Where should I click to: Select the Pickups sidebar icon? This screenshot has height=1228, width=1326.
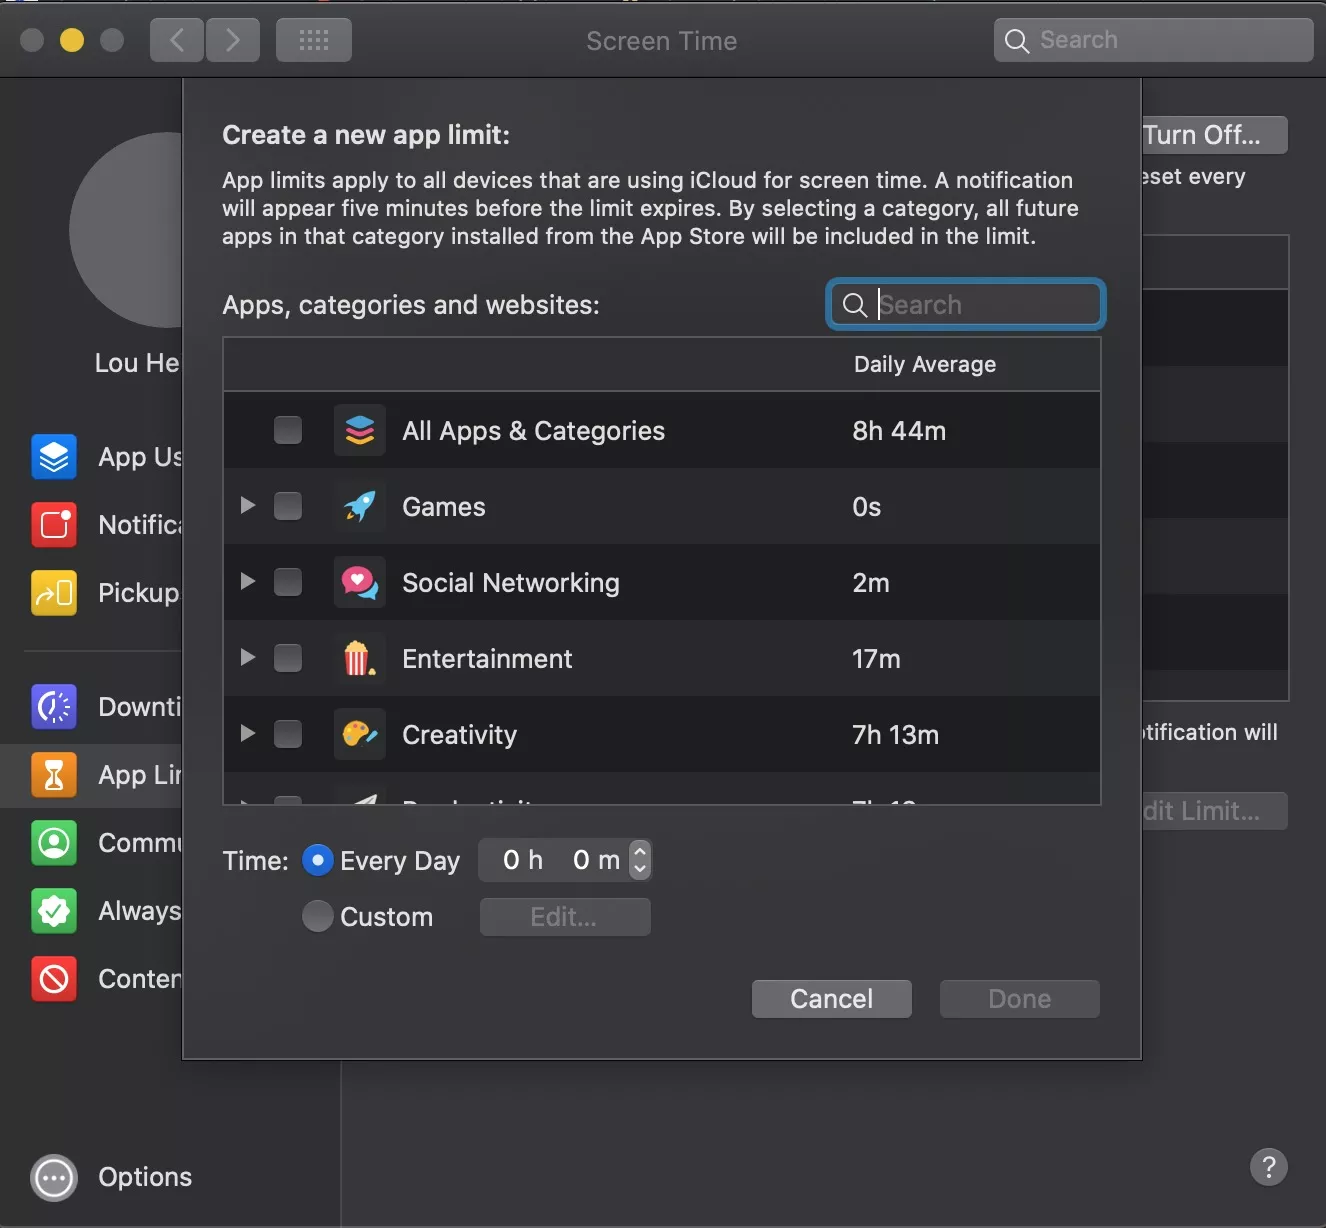54,593
